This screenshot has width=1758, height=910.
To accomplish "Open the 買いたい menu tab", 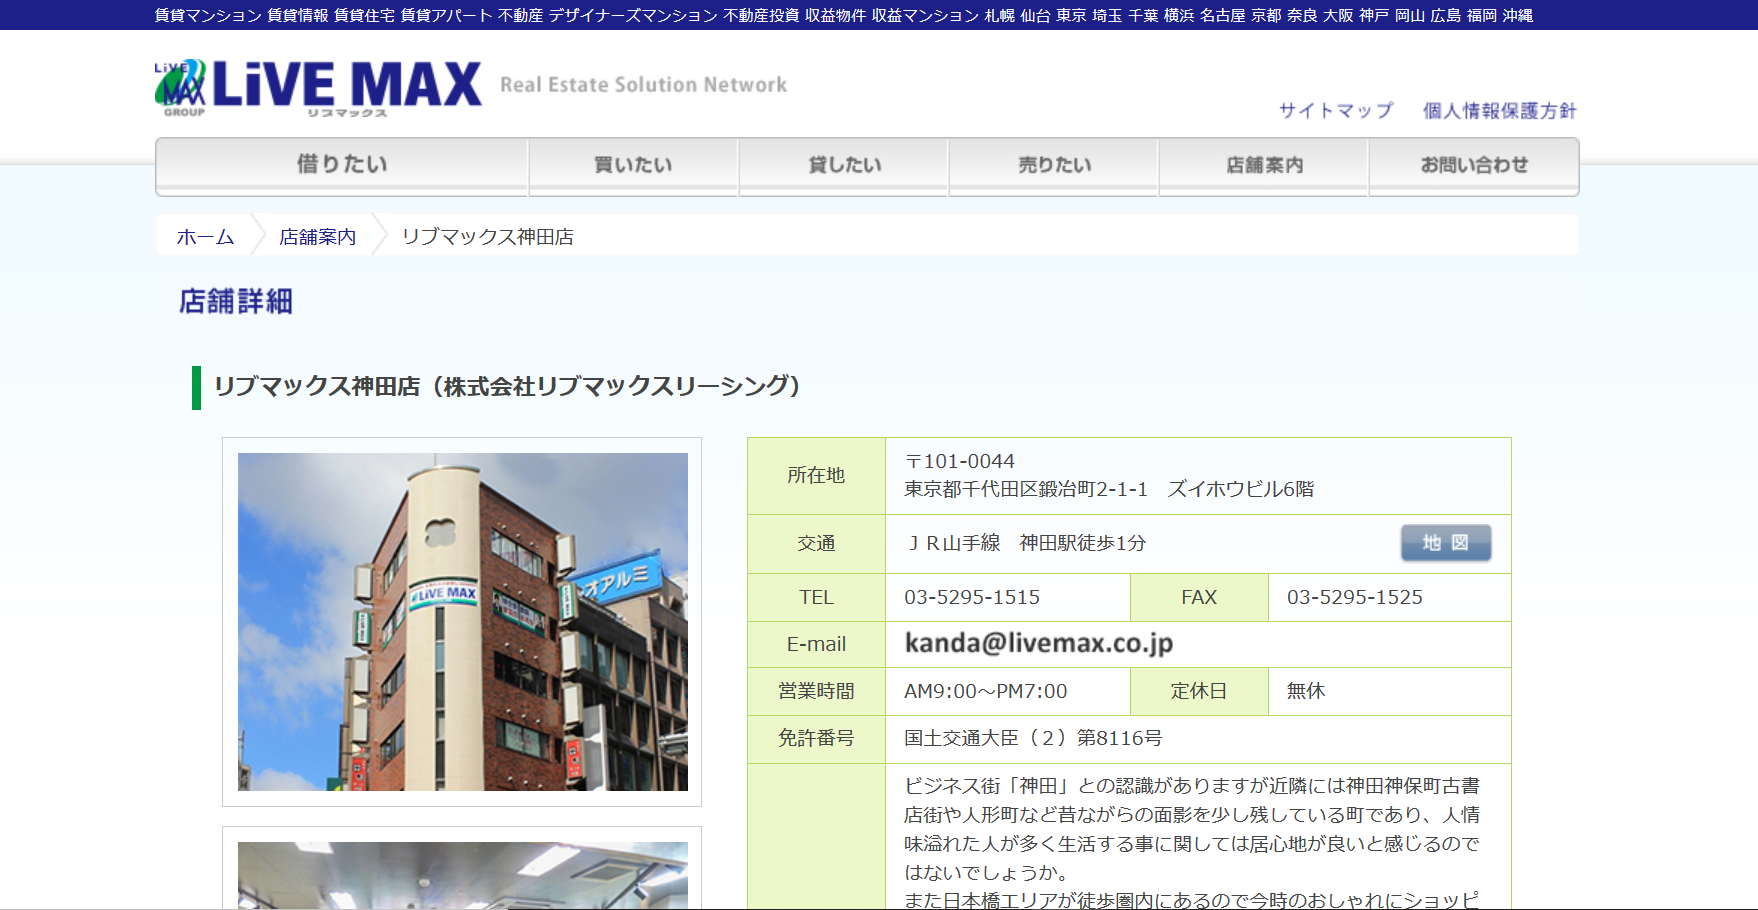I will tap(633, 165).
